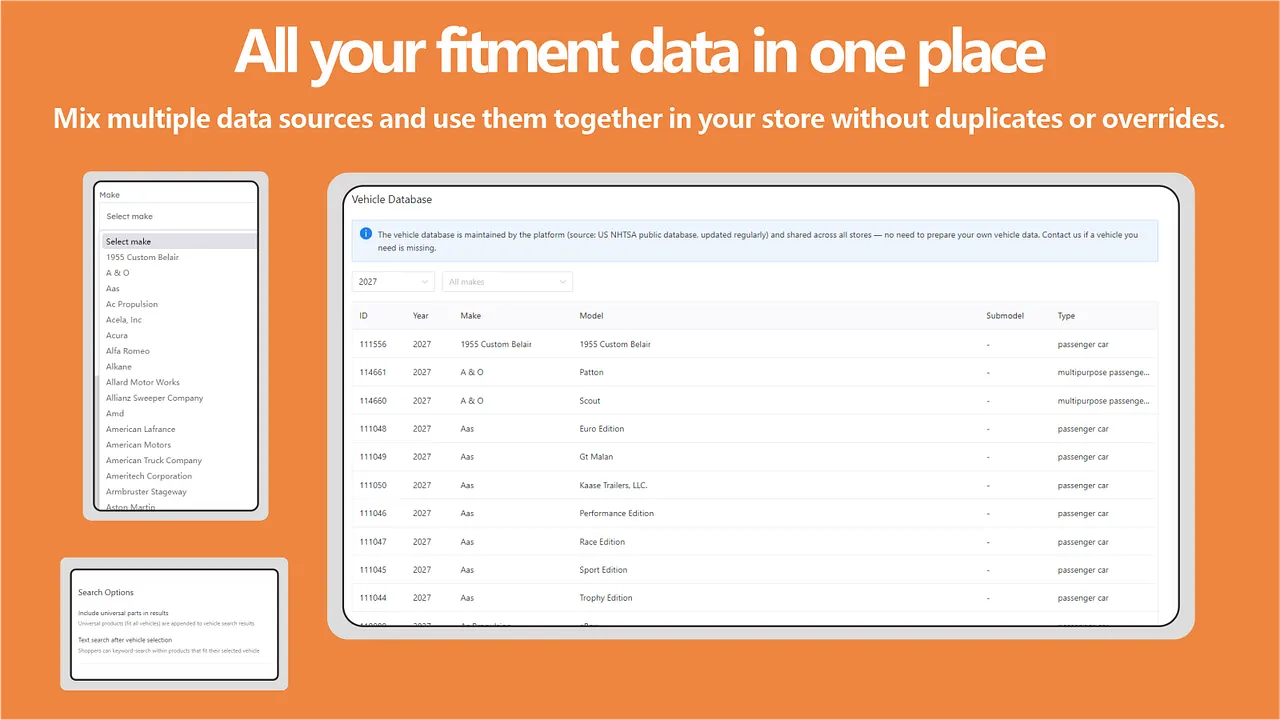
Task: Click vehicle ID 111556 in the table
Action: point(373,344)
